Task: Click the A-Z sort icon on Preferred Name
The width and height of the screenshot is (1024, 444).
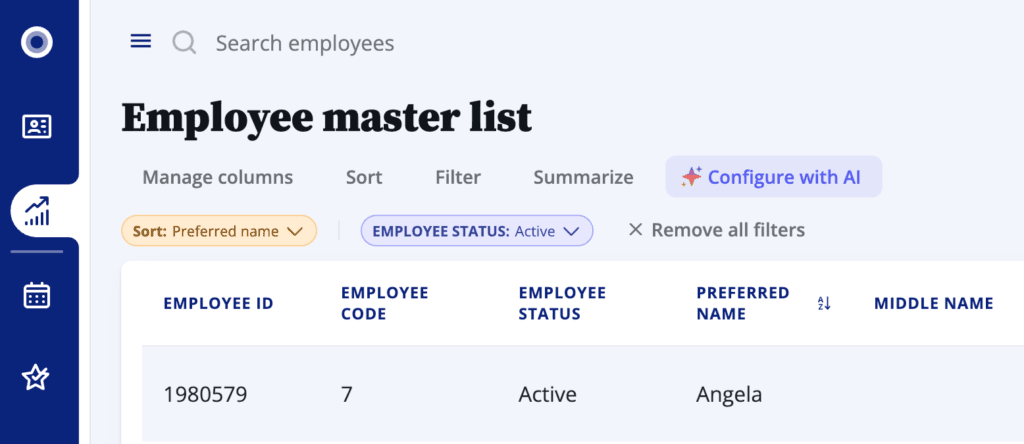Action: pyautogui.click(x=824, y=302)
